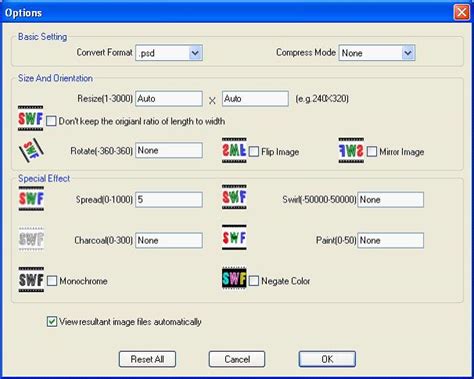The height and width of the screenshot is (379, 474).
Task: Check the Mirror Image option
Action: click(x=372, y=152)
